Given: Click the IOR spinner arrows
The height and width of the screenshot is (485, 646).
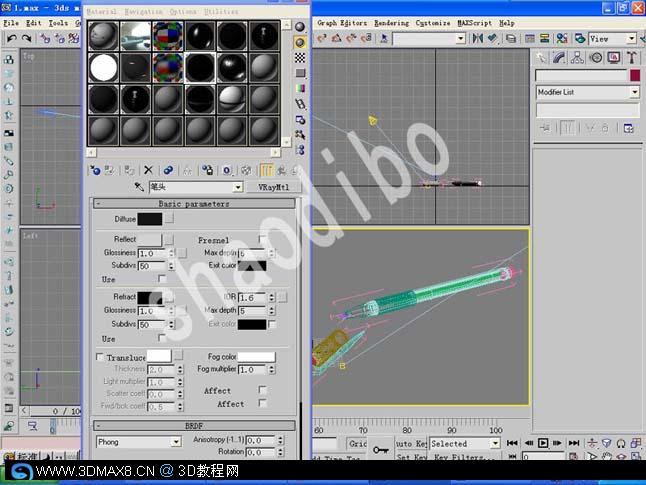Looking at the screenshot, I should point(272,298).
